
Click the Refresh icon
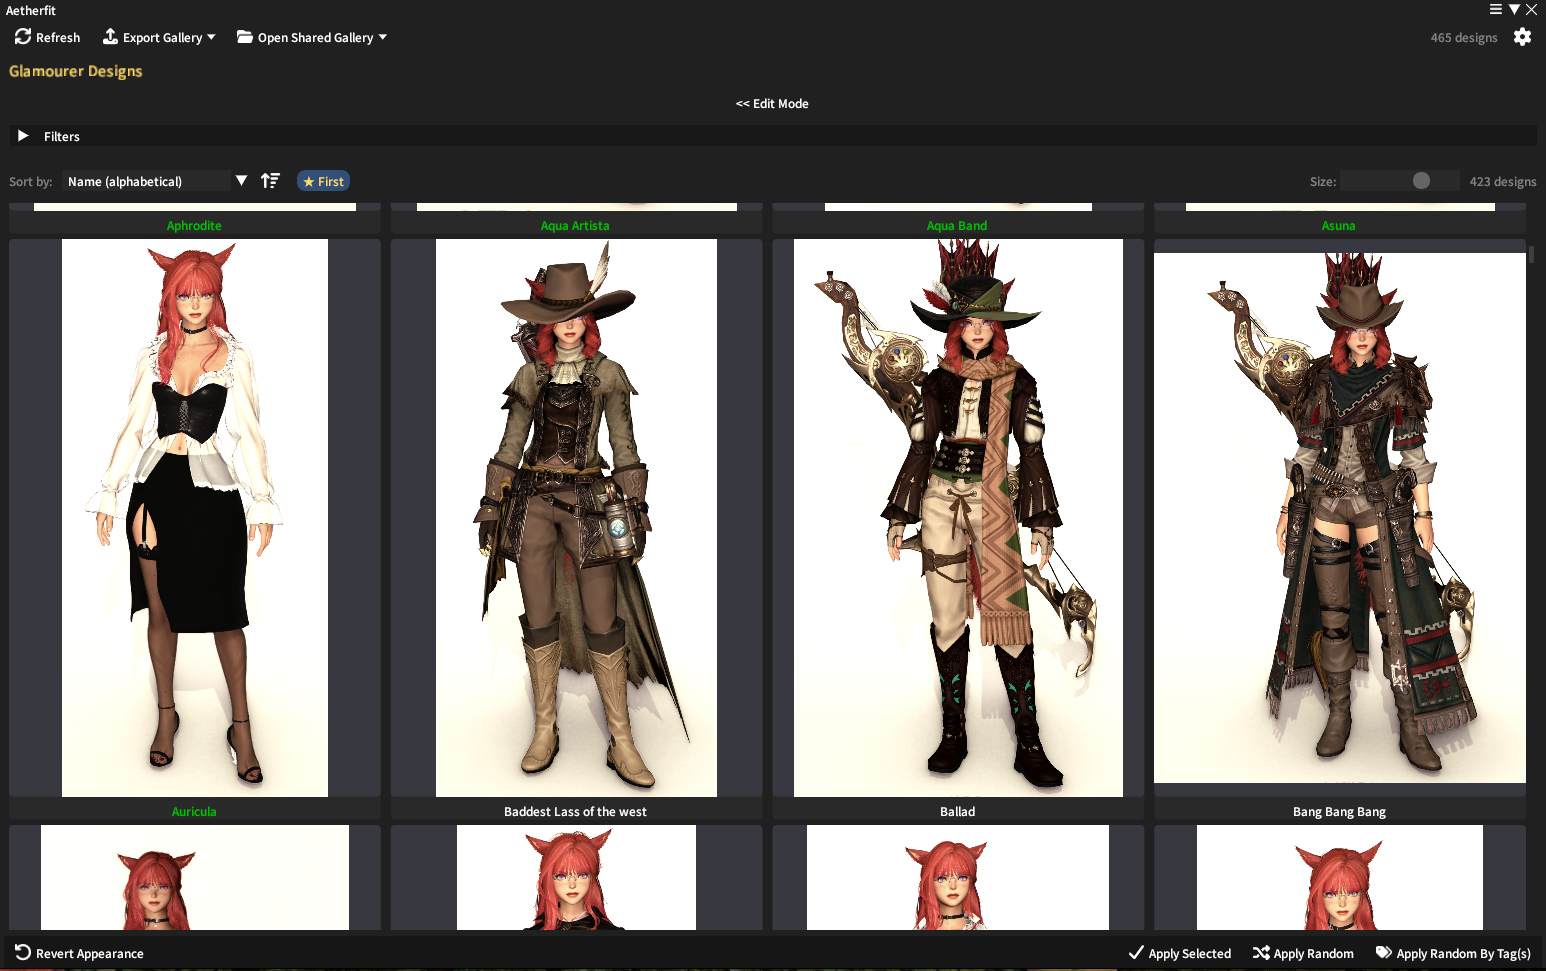23,37
